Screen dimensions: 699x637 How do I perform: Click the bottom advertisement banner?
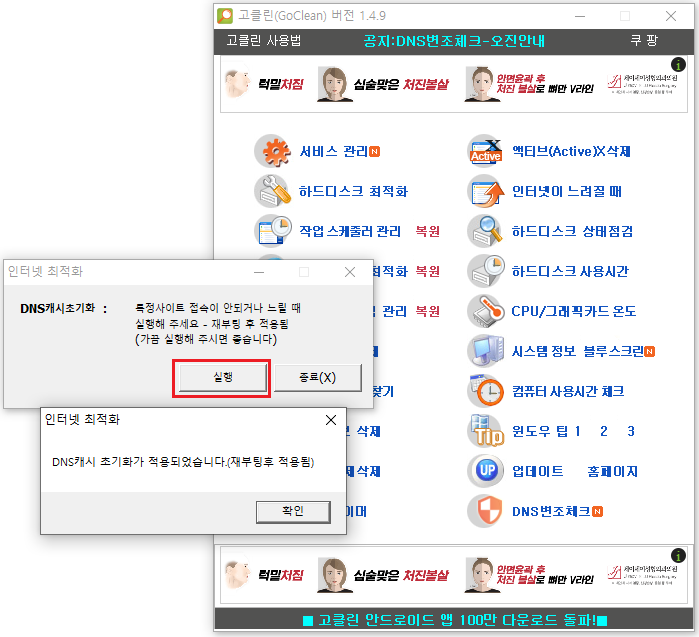point(454,575)
